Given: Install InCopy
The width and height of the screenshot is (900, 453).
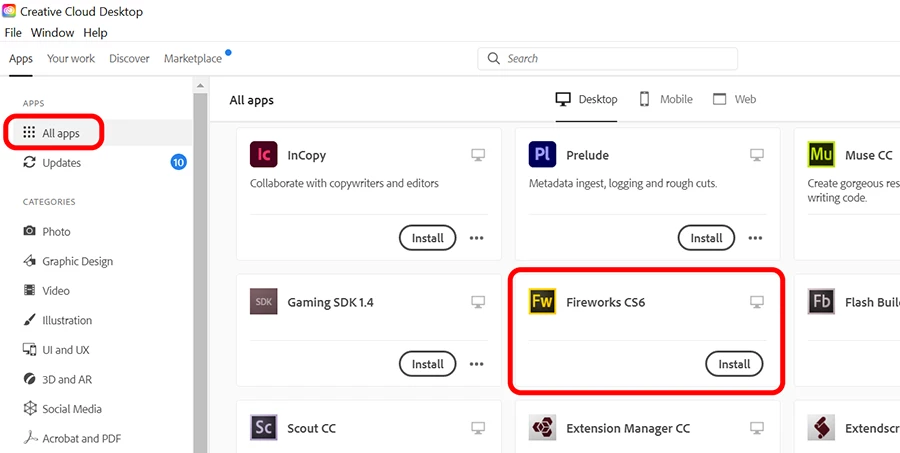Looking at the screenshot, I should [x=428, y=238].
